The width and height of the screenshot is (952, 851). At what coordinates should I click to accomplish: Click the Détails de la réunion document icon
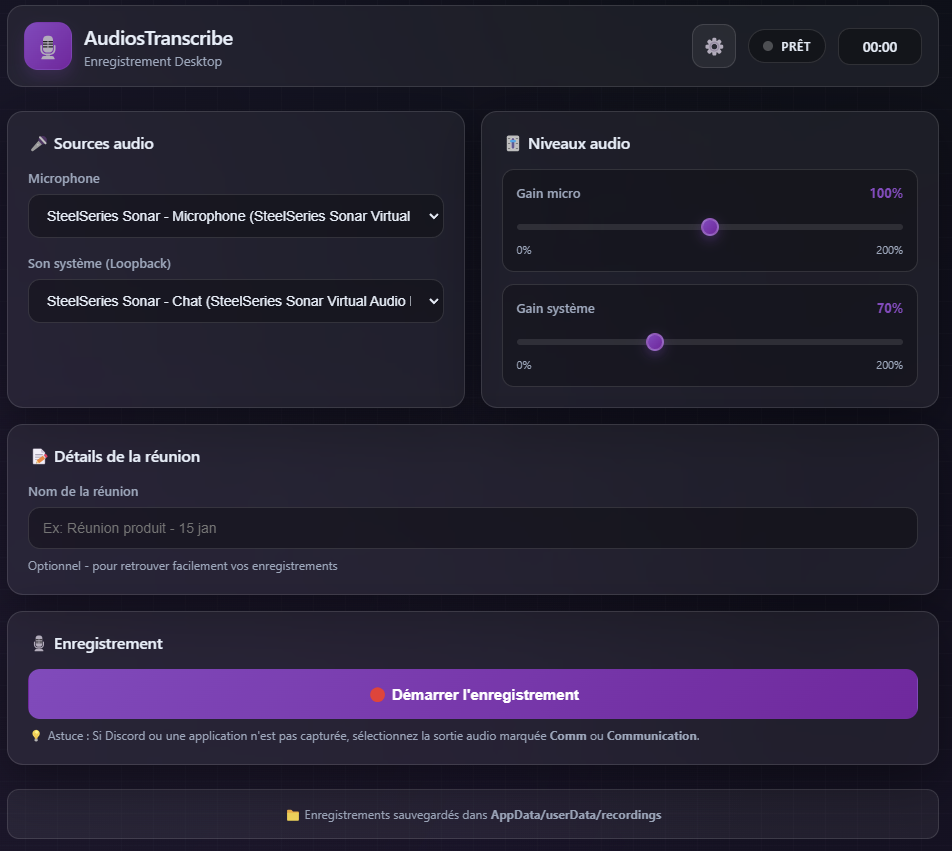point(39,455)
